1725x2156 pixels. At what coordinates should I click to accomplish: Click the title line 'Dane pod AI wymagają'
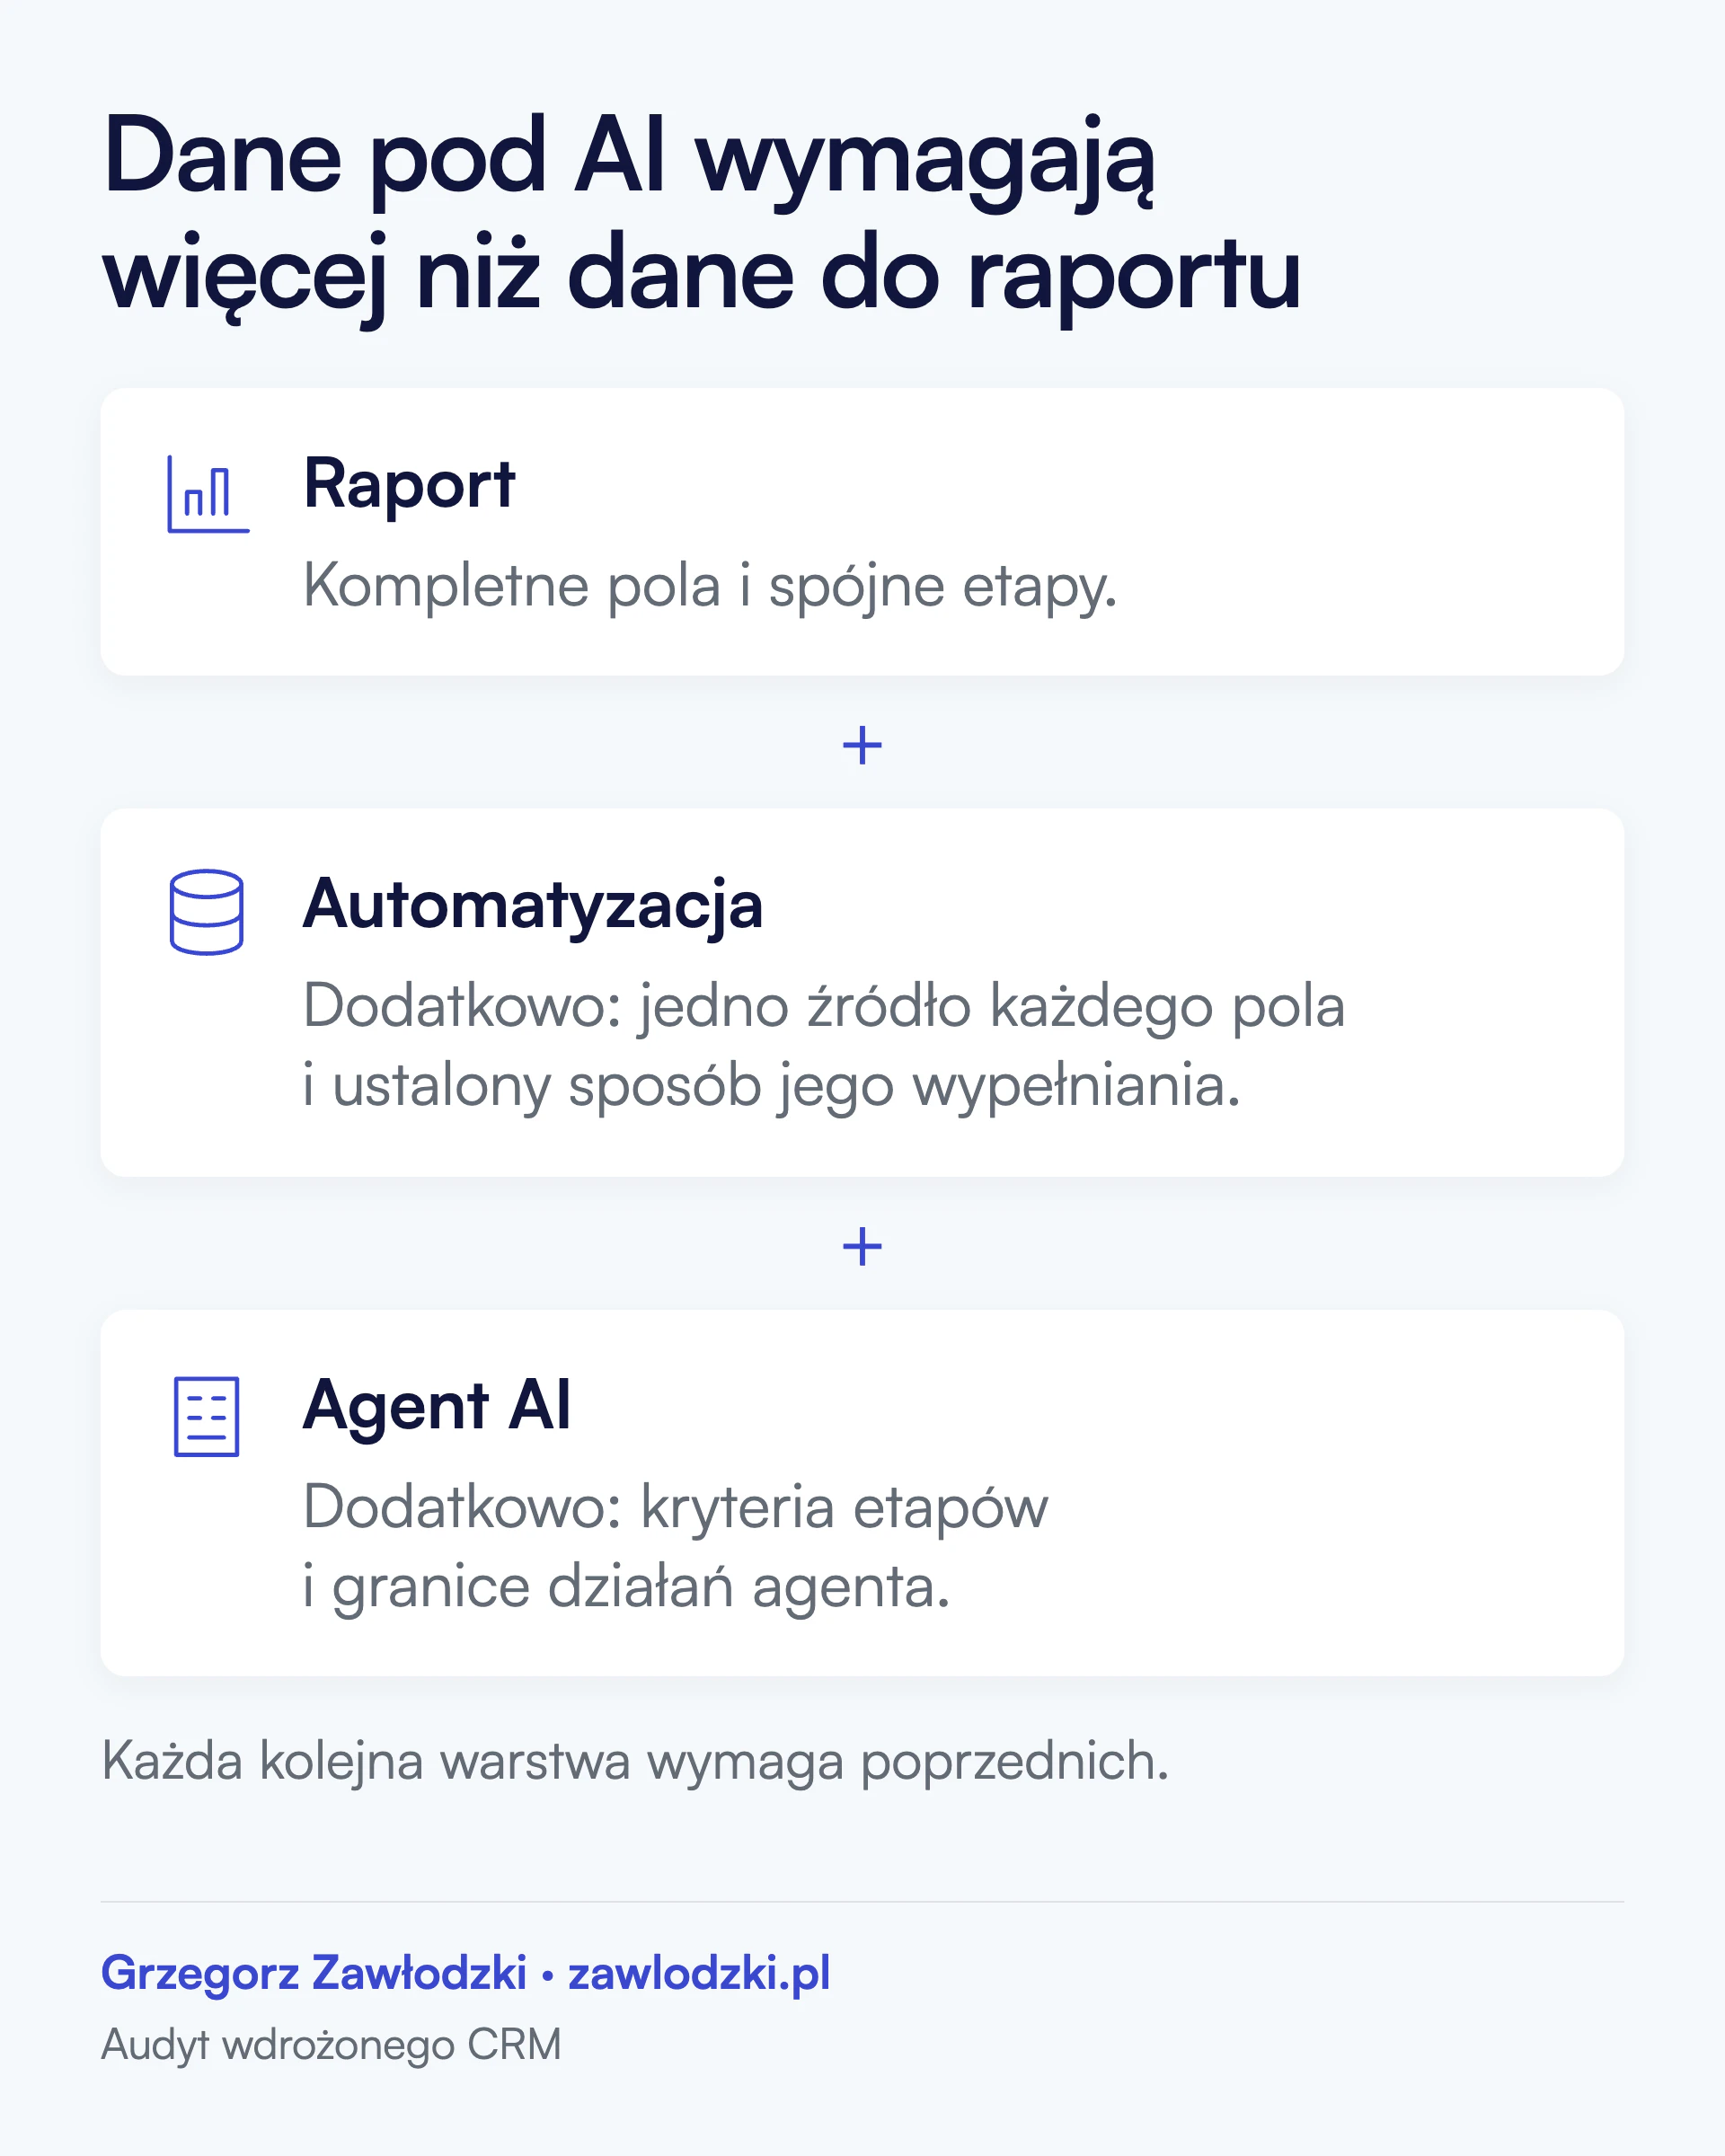(x=629, y=163)
